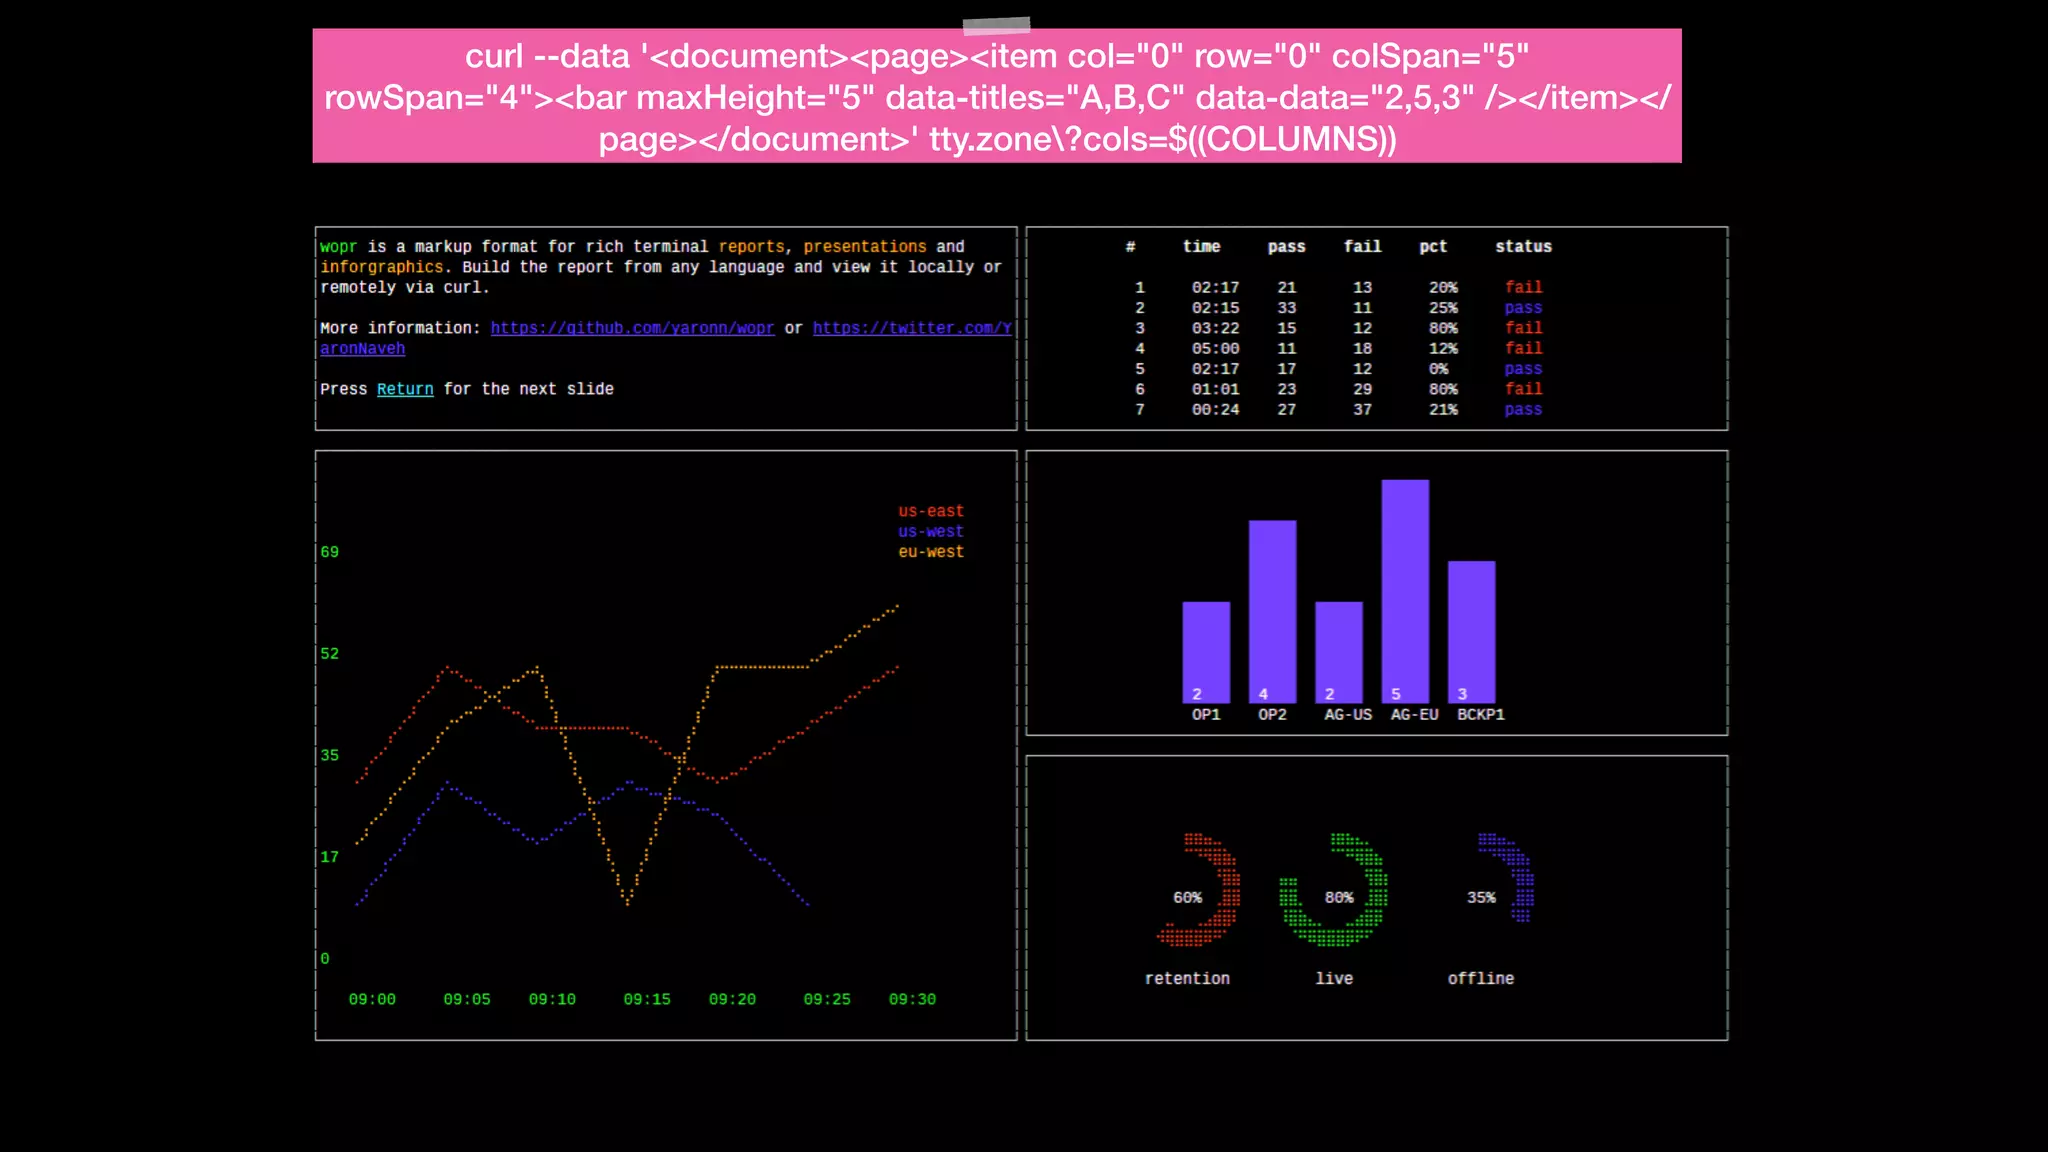Viewport: 2048px width, 1152px height.
Task: Click the 'live' gauge label
Action: tap(1334, 979)
